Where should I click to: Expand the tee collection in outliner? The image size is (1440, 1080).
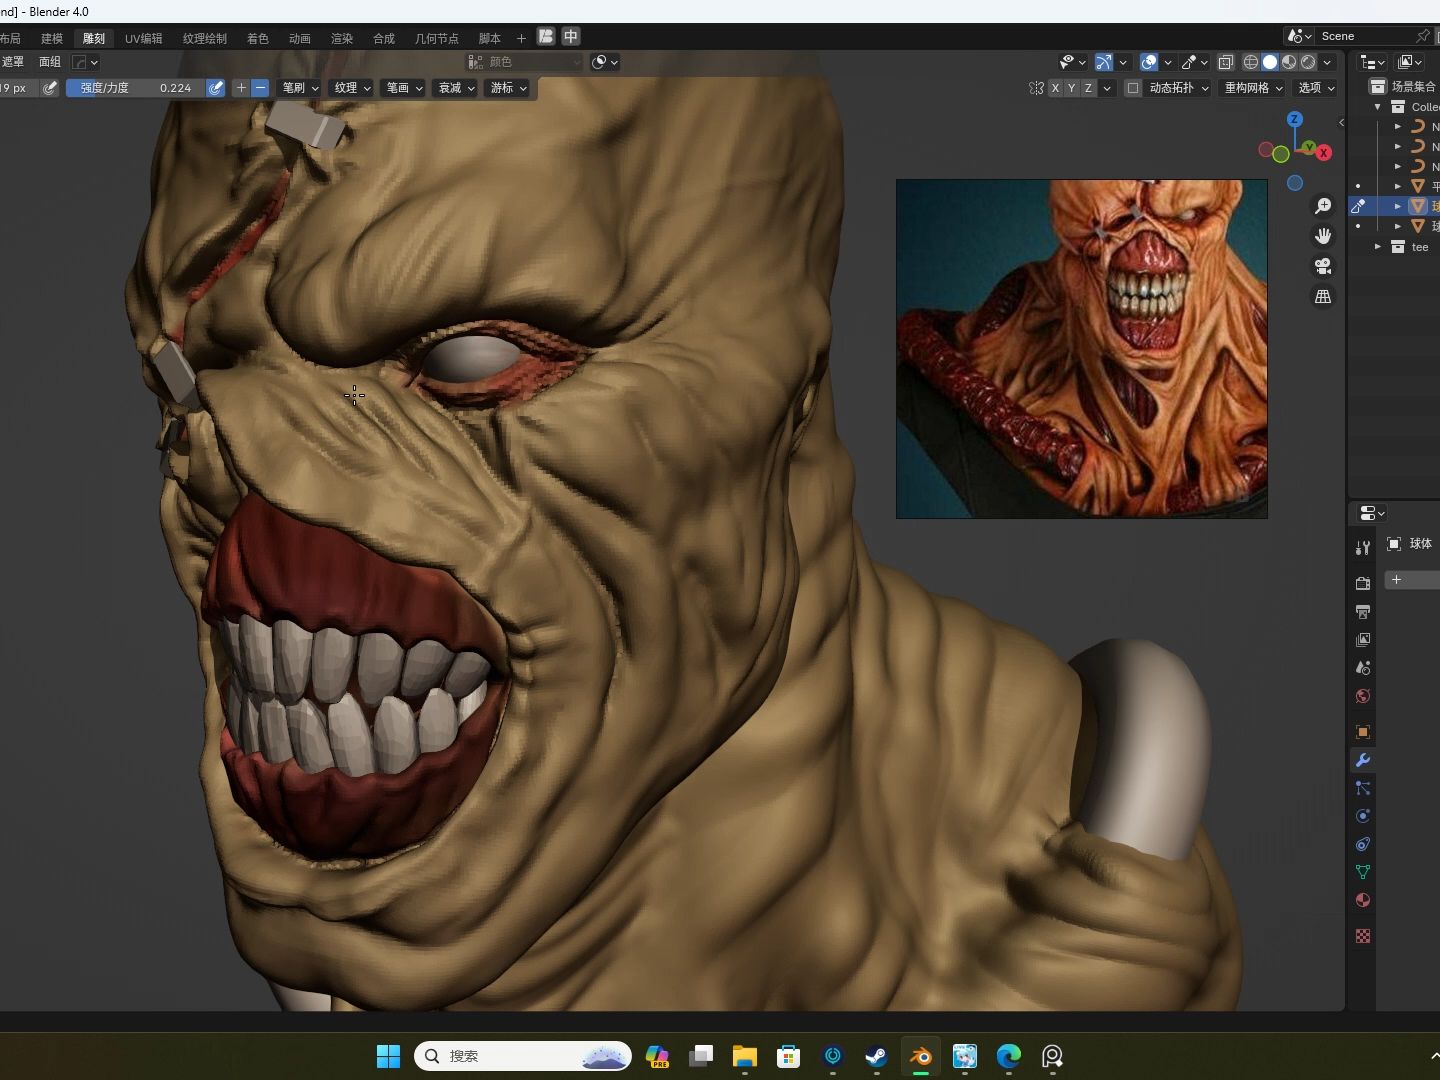pos(1378,246)
